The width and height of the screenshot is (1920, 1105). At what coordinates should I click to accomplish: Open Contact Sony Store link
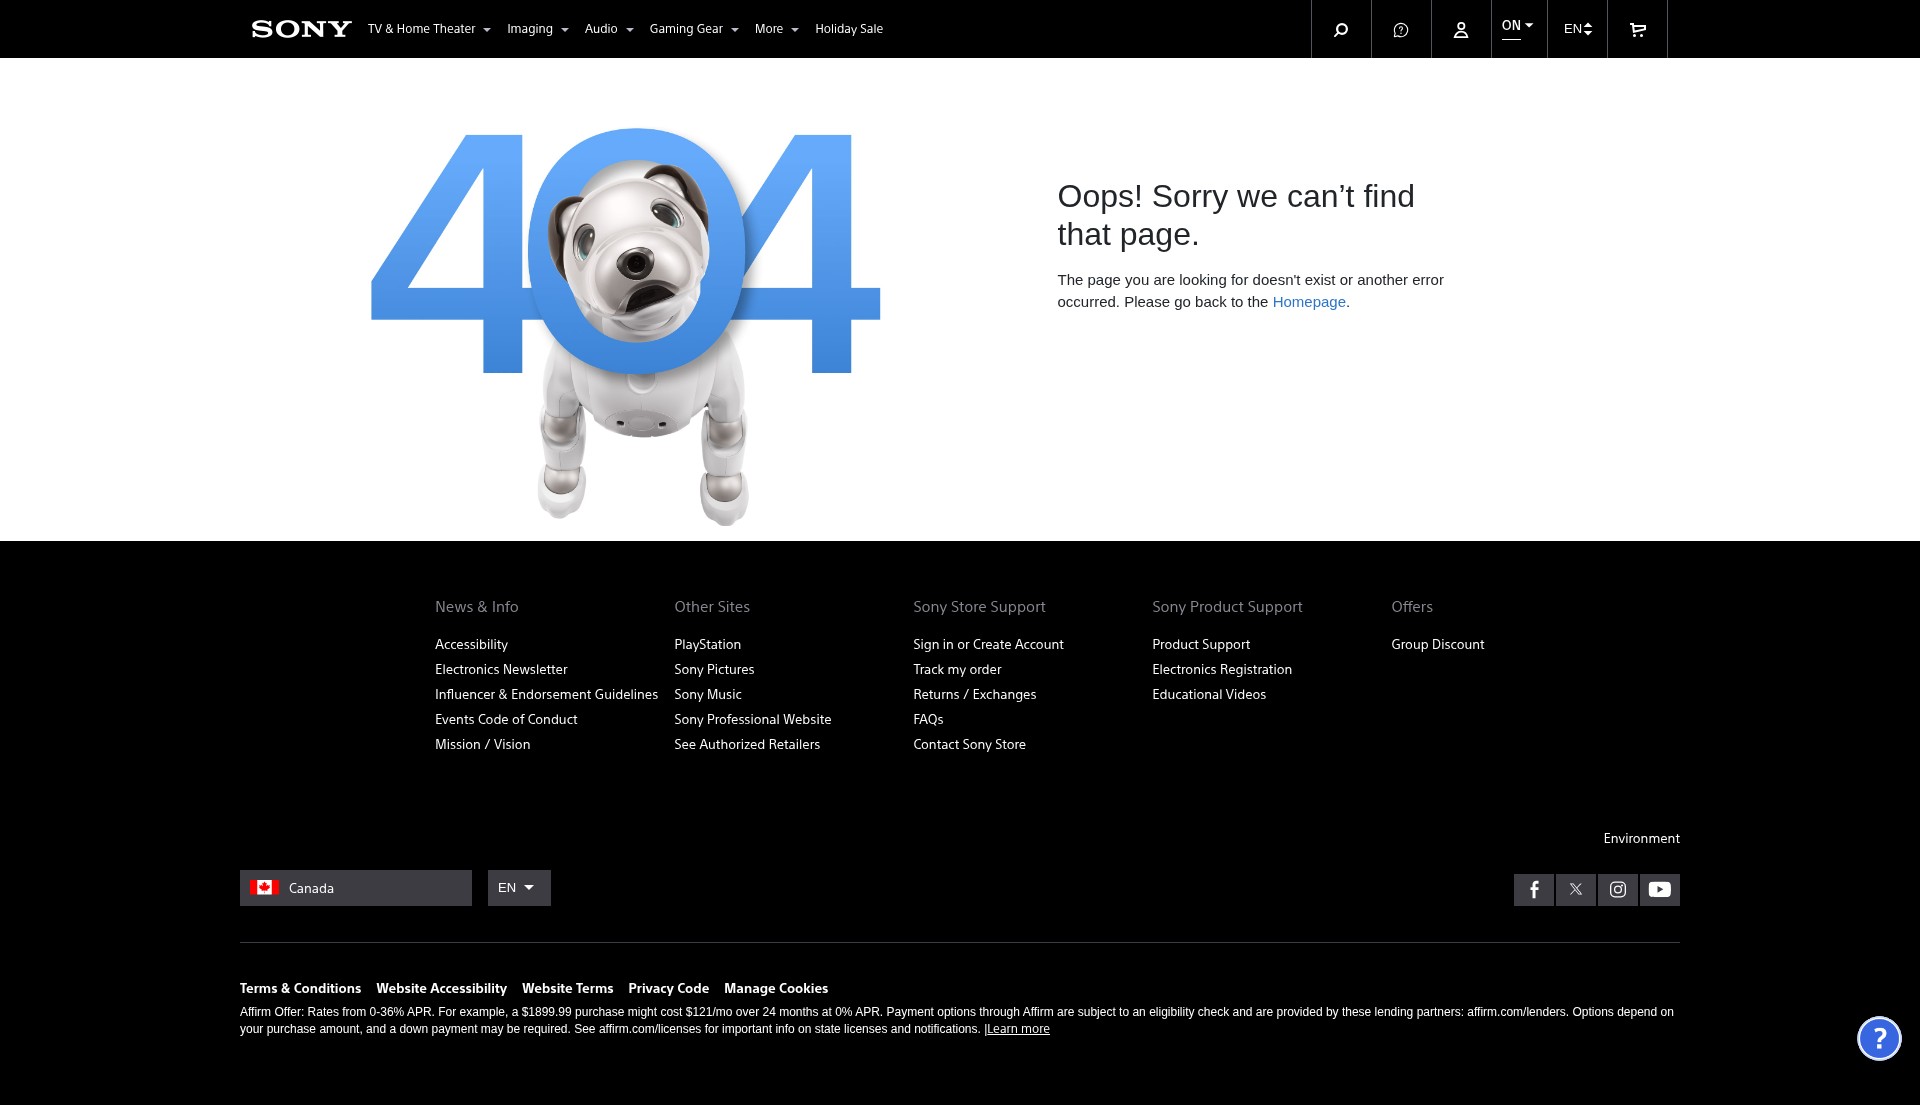(x=969, y=745)
